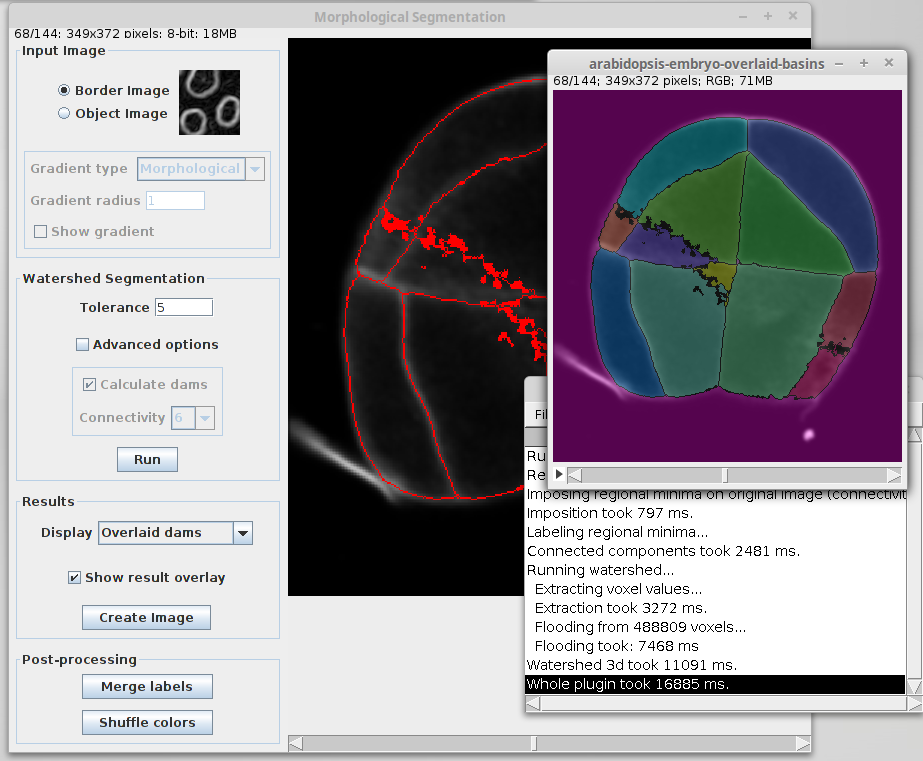Toggle the Calculate dams checkbox
Screen dimensions: 923x761
(89, 384)
